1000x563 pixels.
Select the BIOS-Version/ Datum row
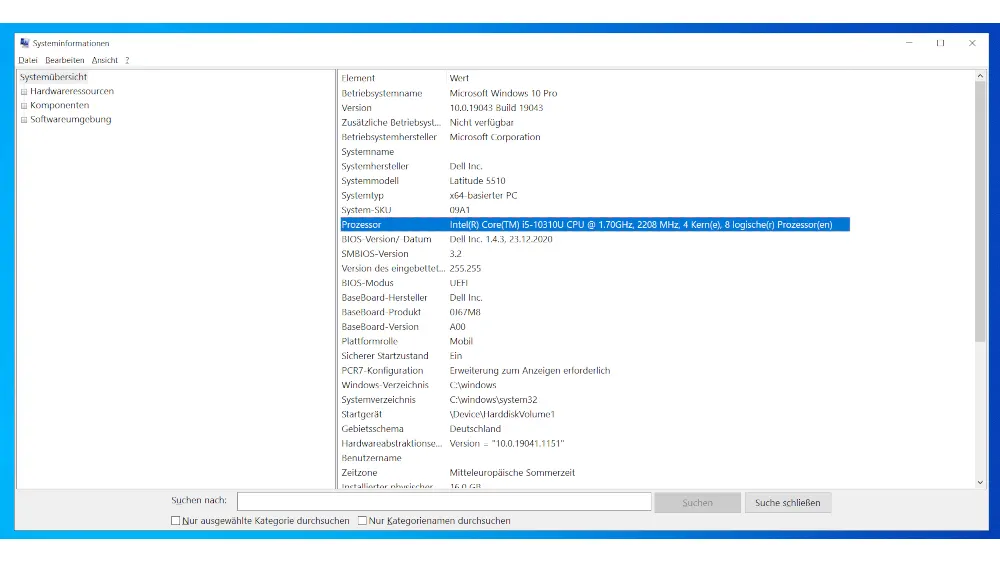tap(595, 239)
